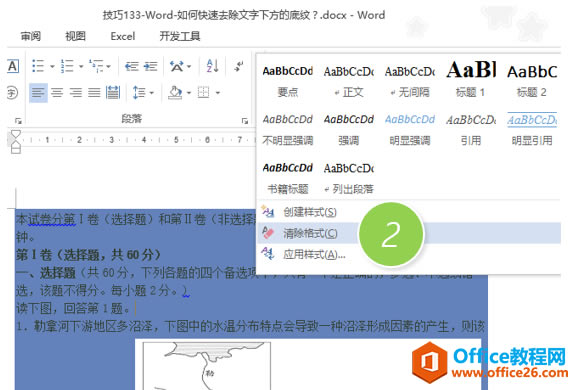Apply the 强调 style
Screen dimensions: 575x390
tap(349, 130)
